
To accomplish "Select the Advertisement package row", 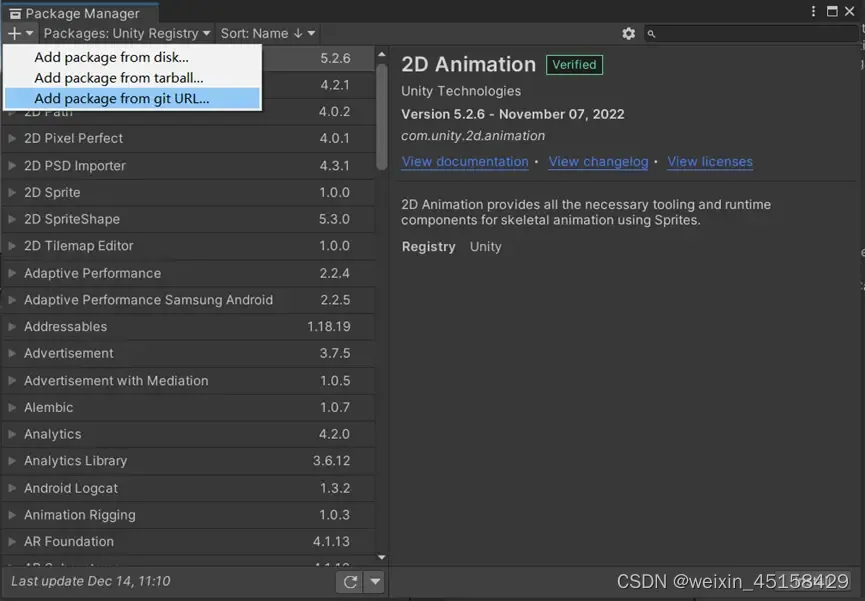I will click(188, 353).
